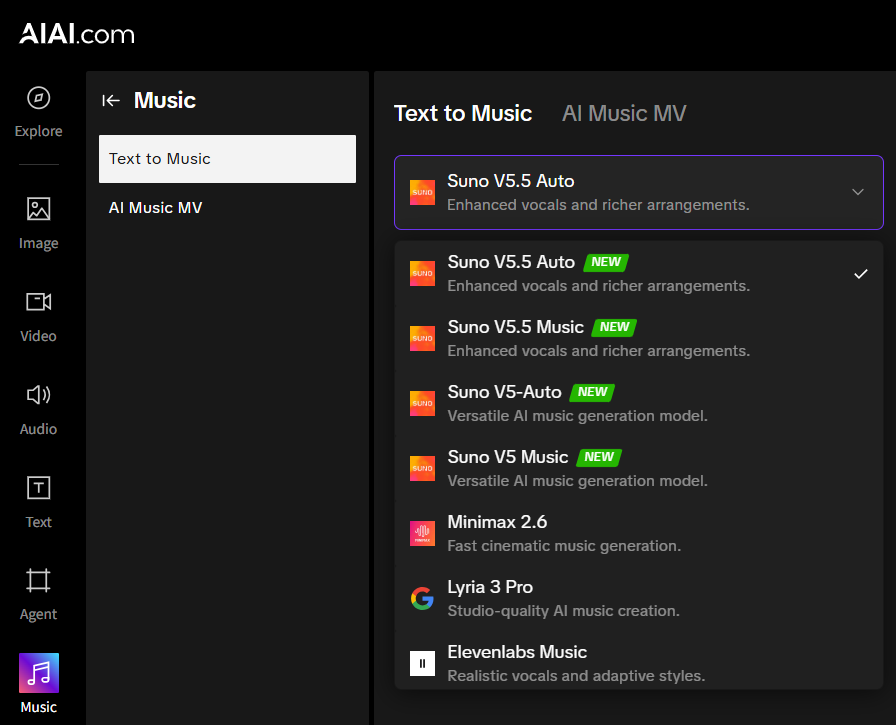Click the Elevenlabs logo icon
Screen dimensions: 896x725
[422, 664]
